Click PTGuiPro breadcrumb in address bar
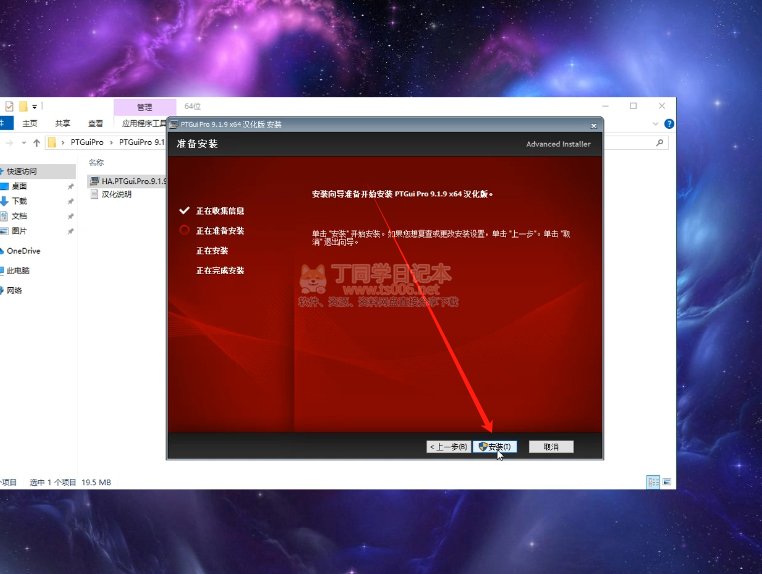The height and width of the screenshot is (574, 762). click(87, 142)
